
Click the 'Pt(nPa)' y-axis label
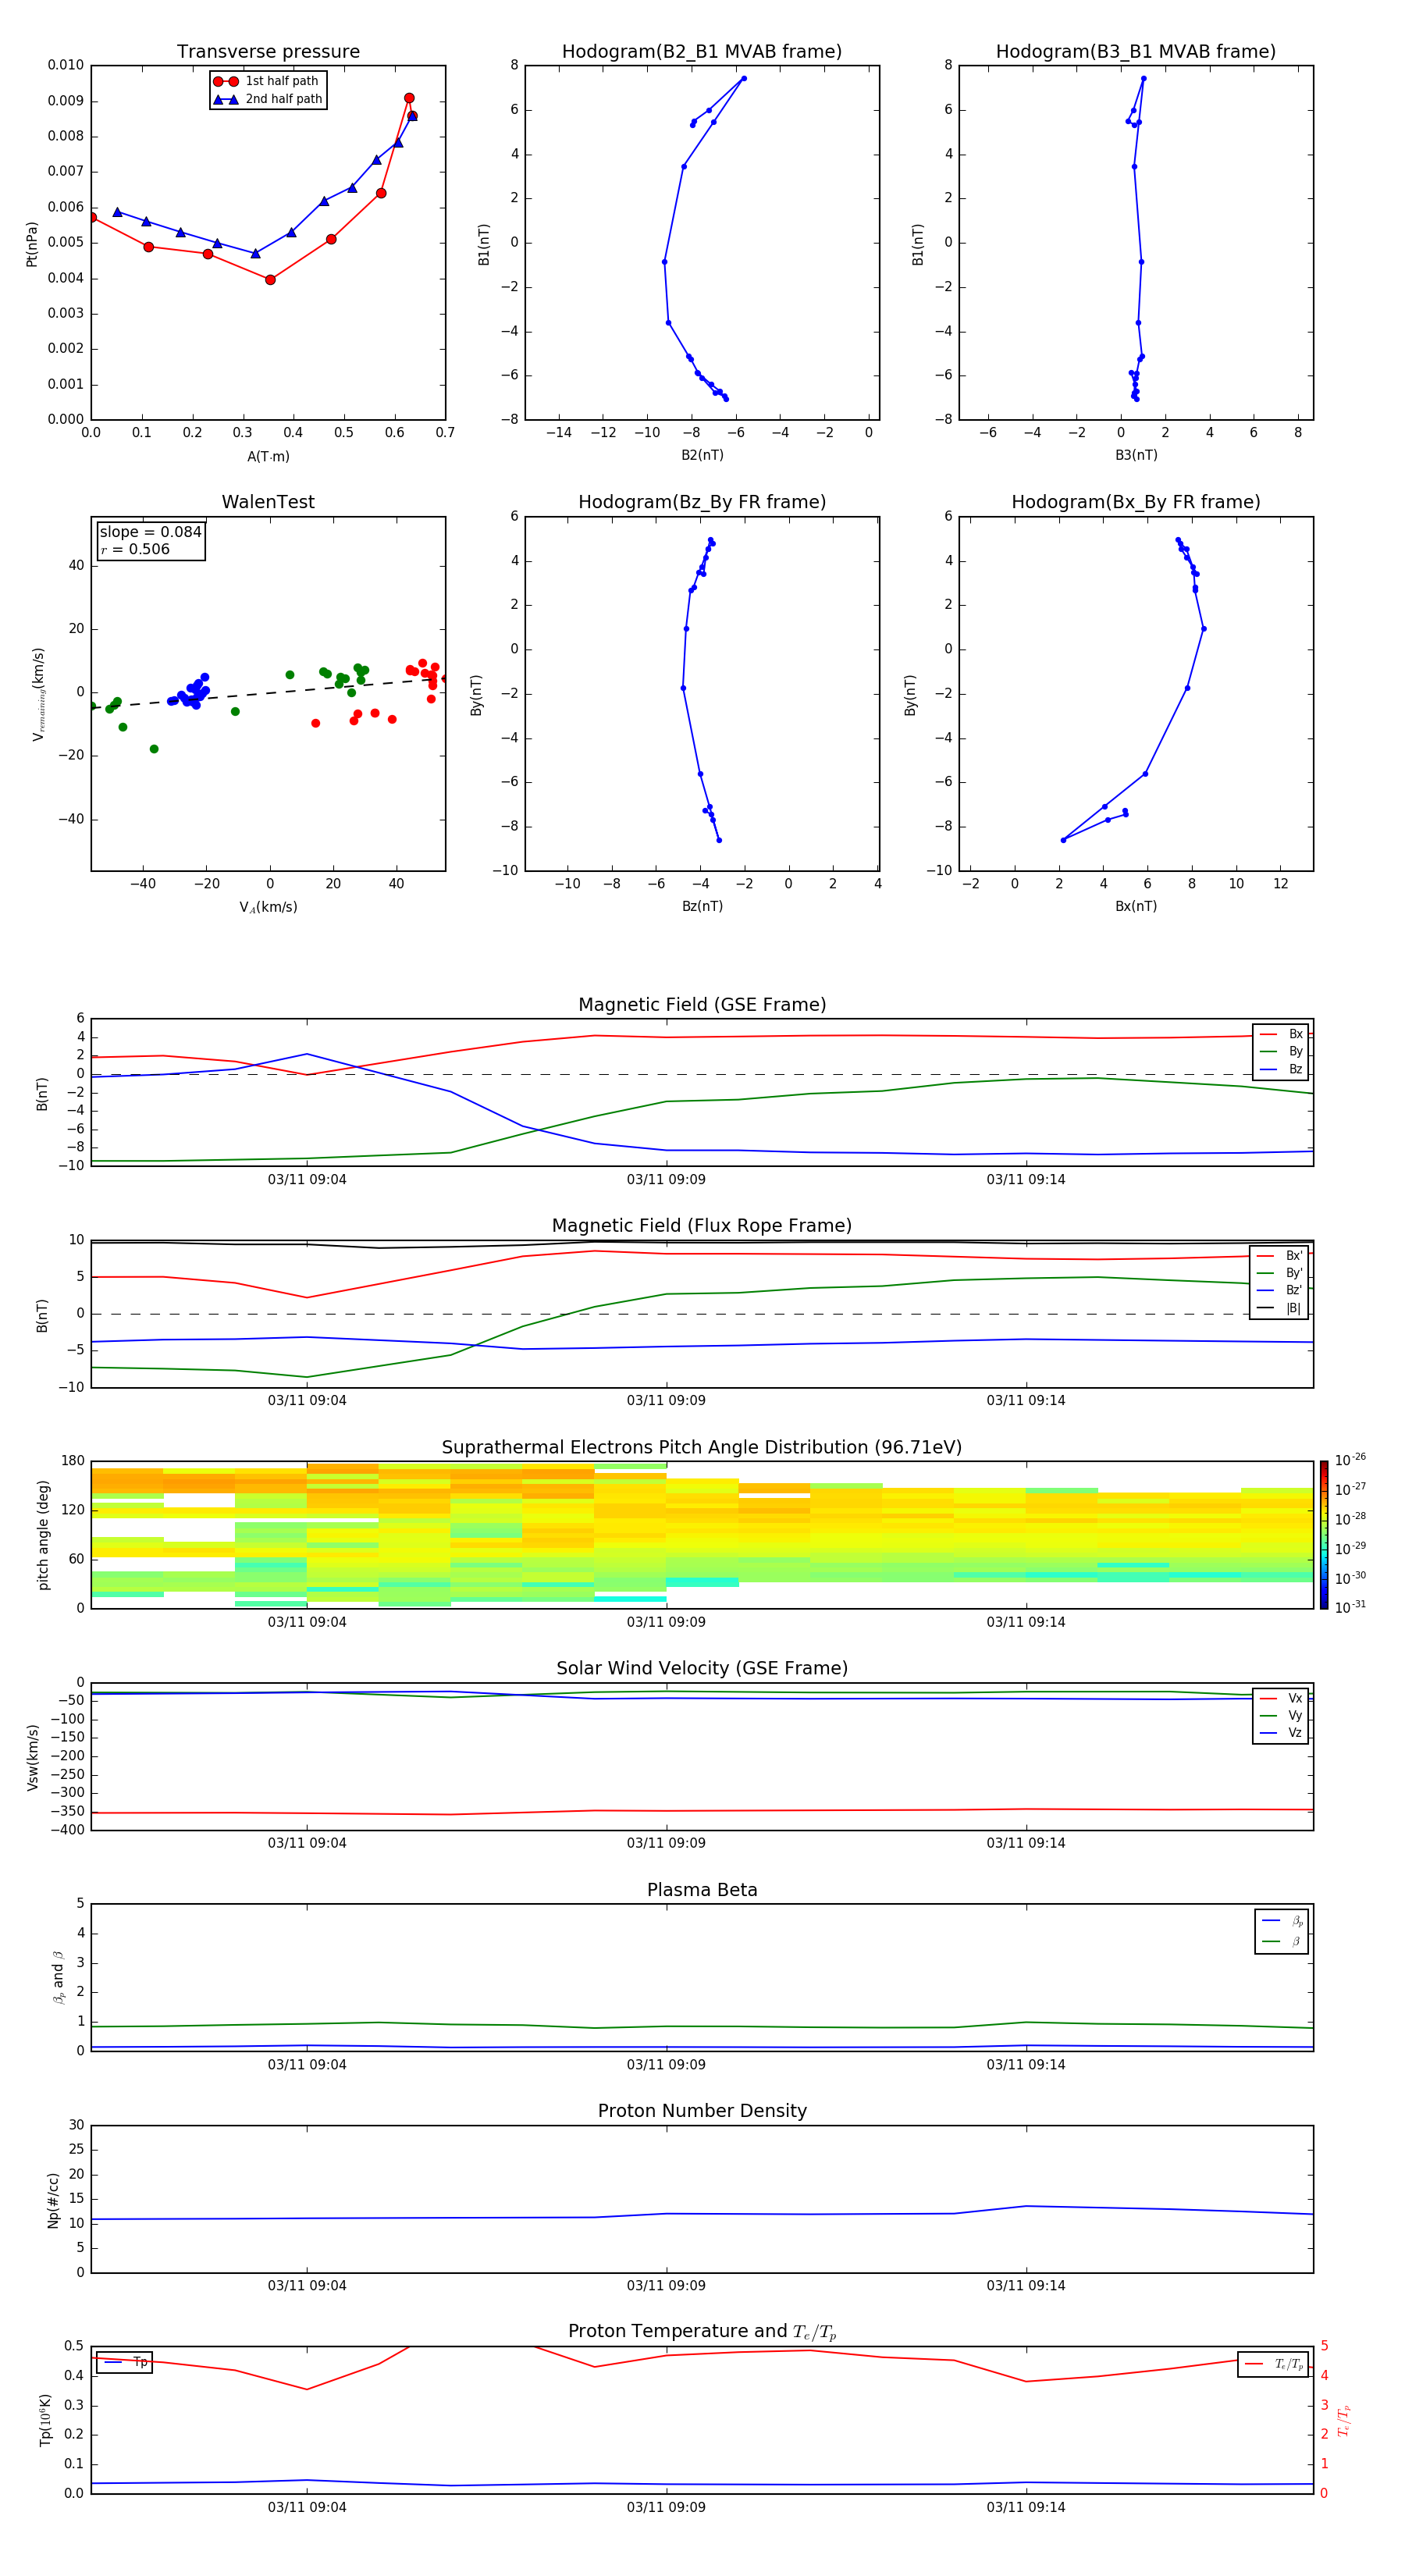coord(31,244)
